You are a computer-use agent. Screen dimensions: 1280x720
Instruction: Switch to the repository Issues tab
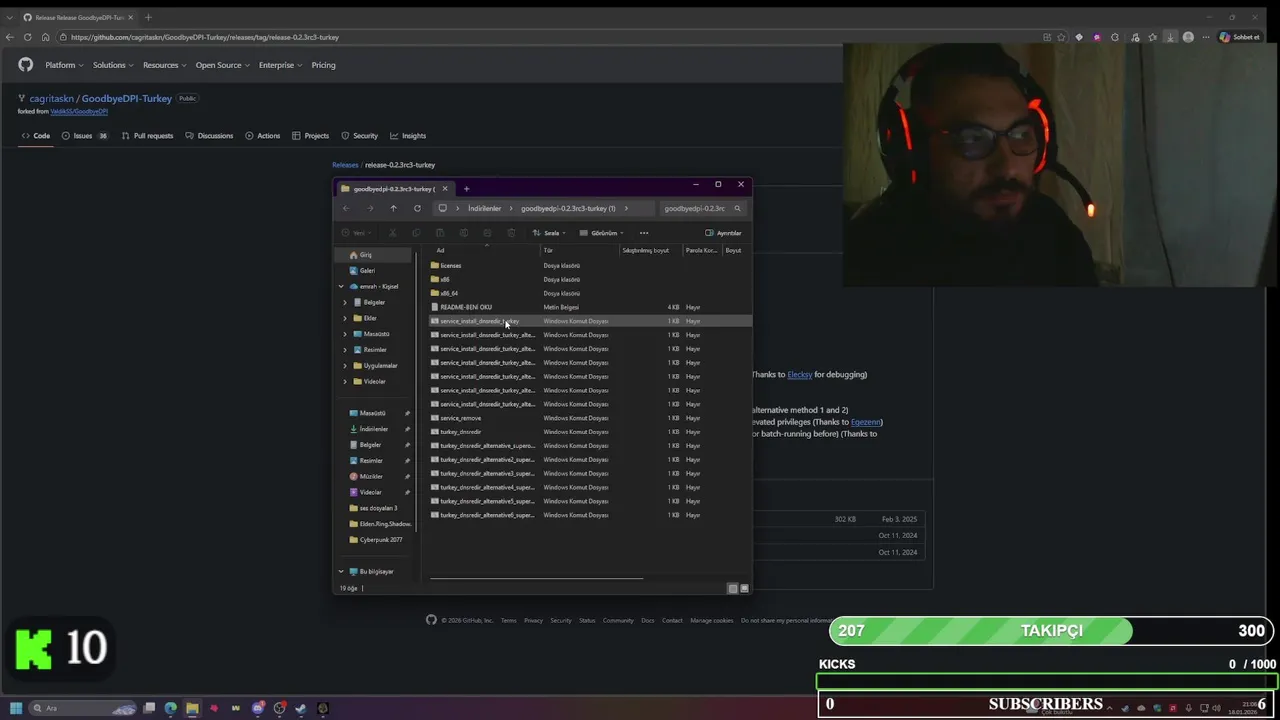click(85, 136)
